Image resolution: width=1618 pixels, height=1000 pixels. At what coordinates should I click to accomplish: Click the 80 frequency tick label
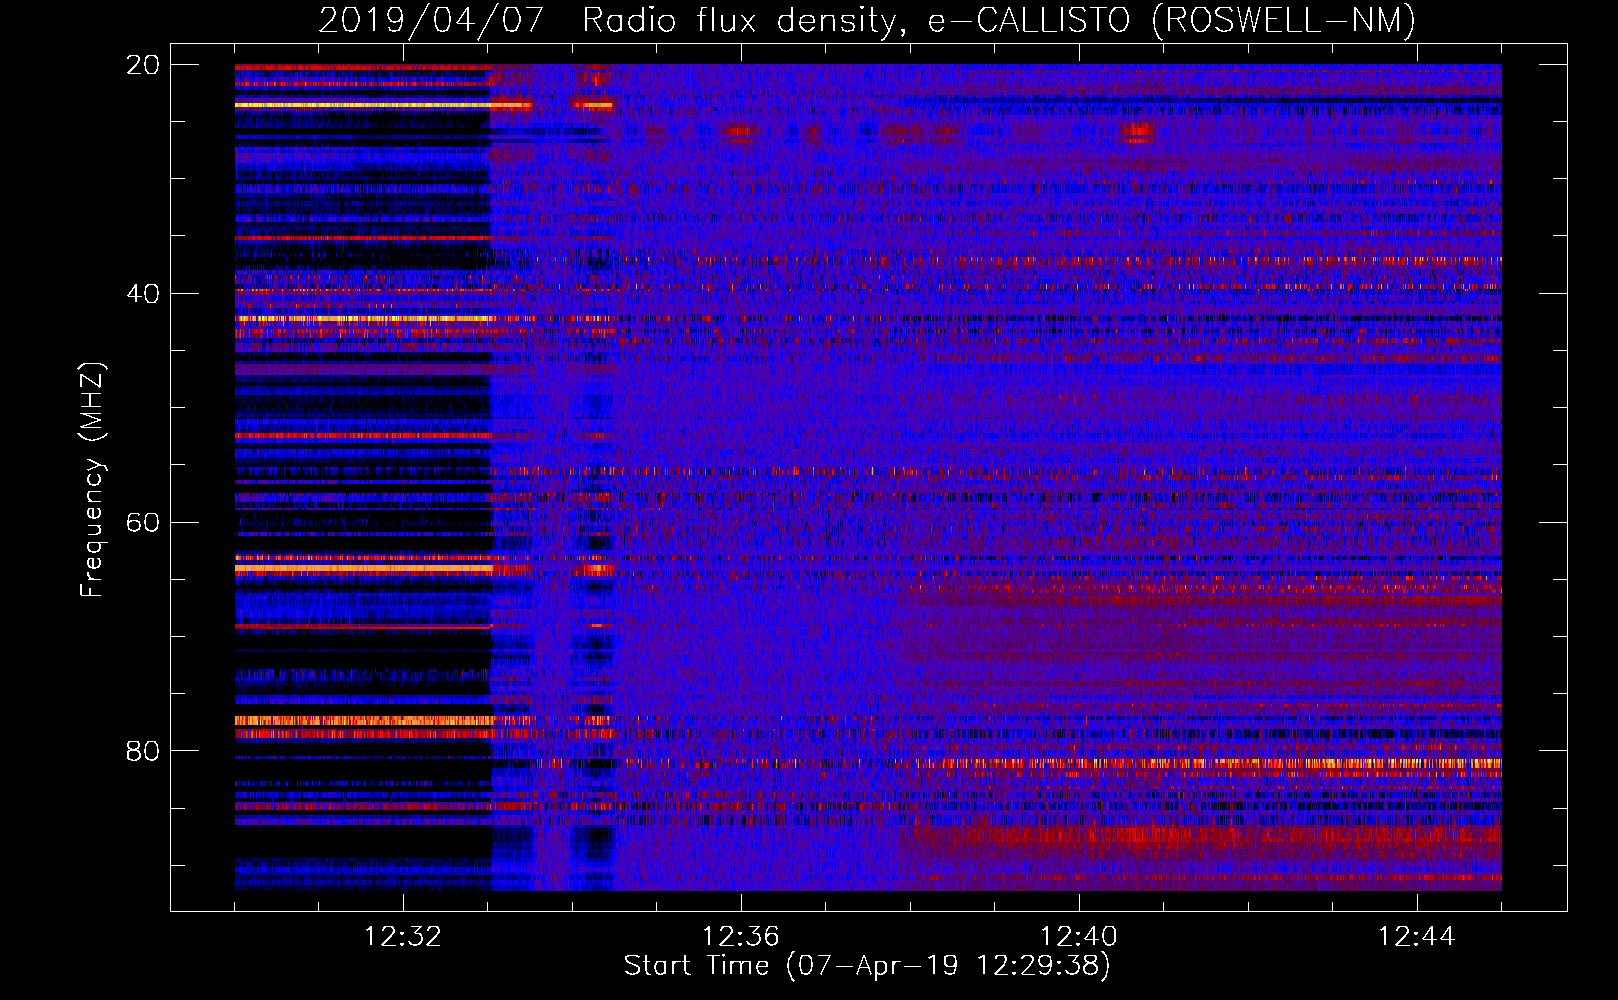pyautogui.click(x=143, y=751)
